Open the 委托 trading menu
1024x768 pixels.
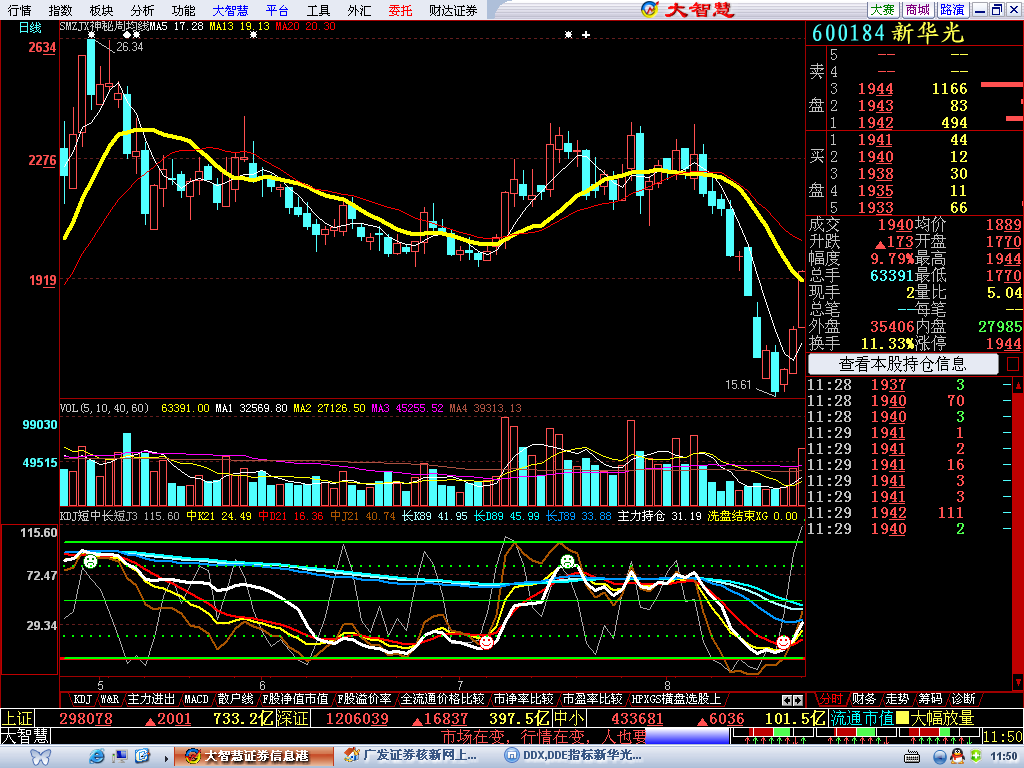400,10
